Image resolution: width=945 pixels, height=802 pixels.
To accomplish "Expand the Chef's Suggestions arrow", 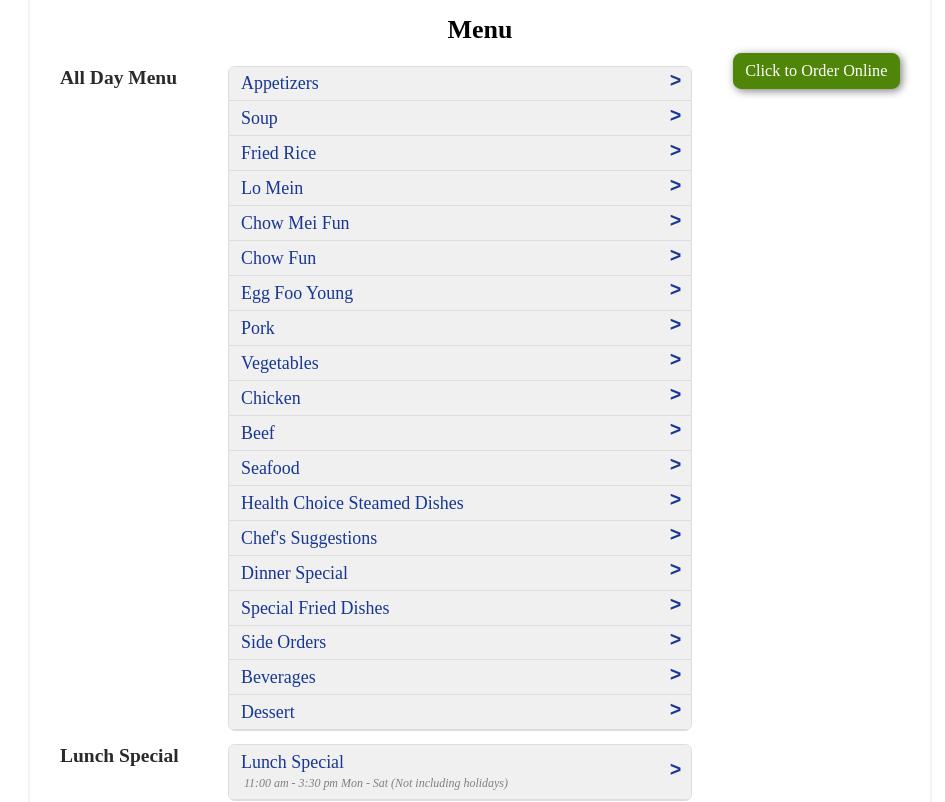I will (675, 535).
